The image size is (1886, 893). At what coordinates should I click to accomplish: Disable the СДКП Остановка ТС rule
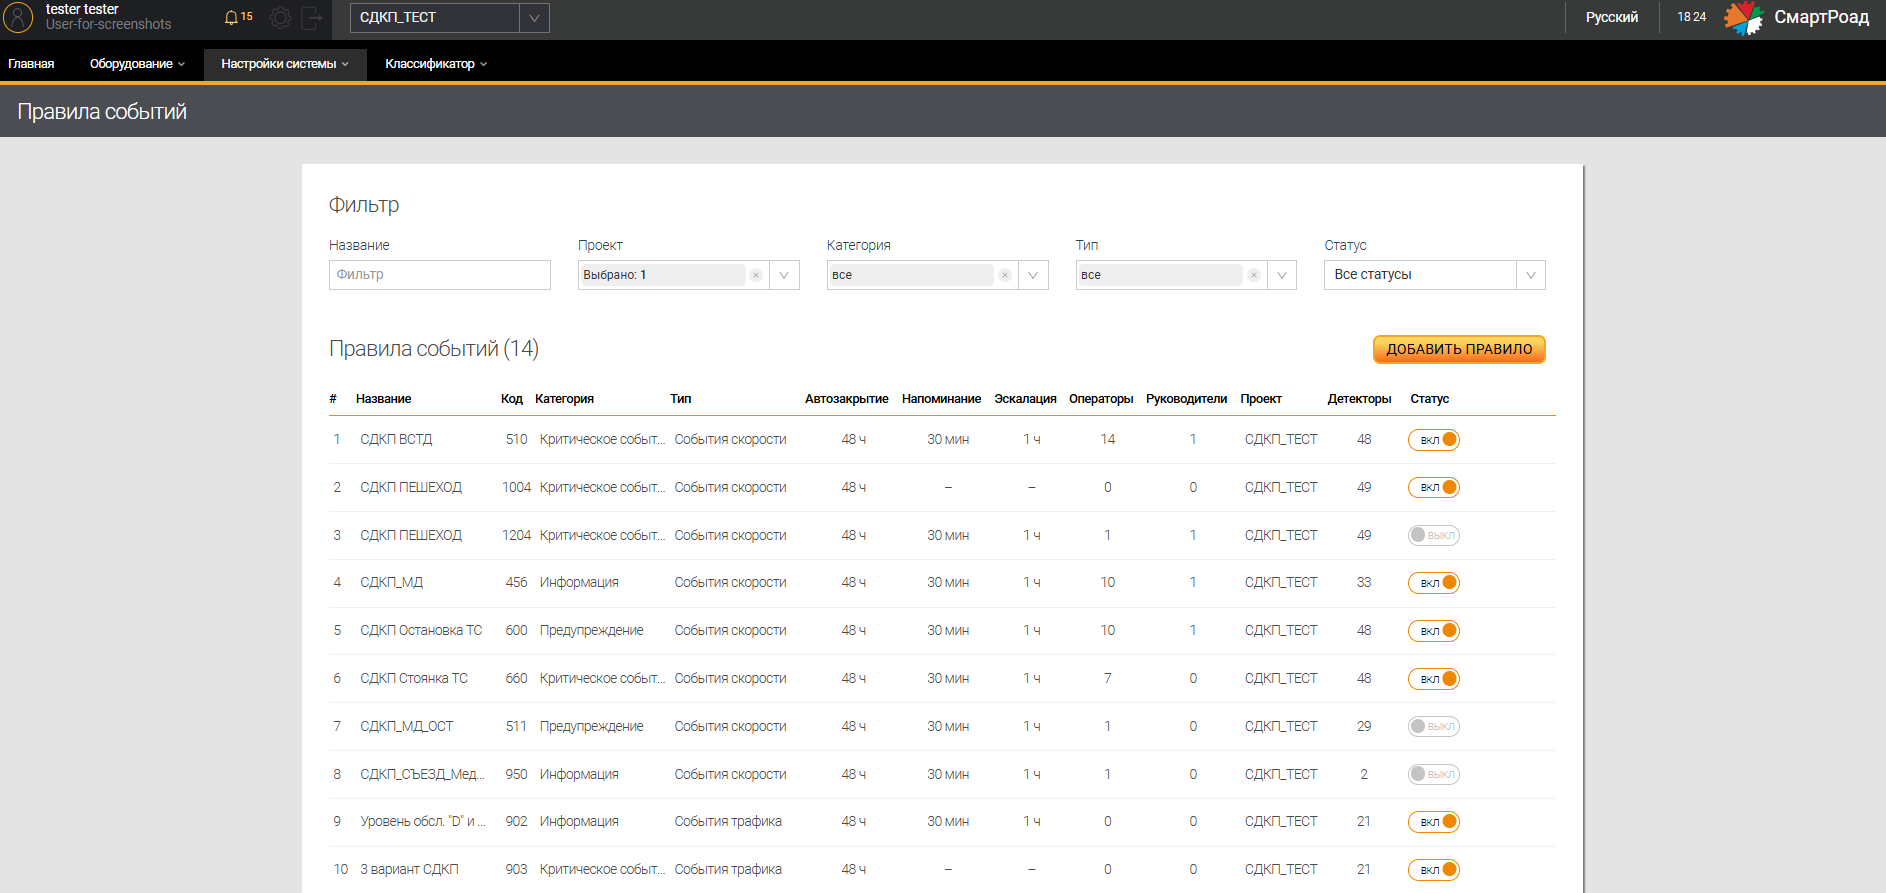click(x=1434, y=631)
